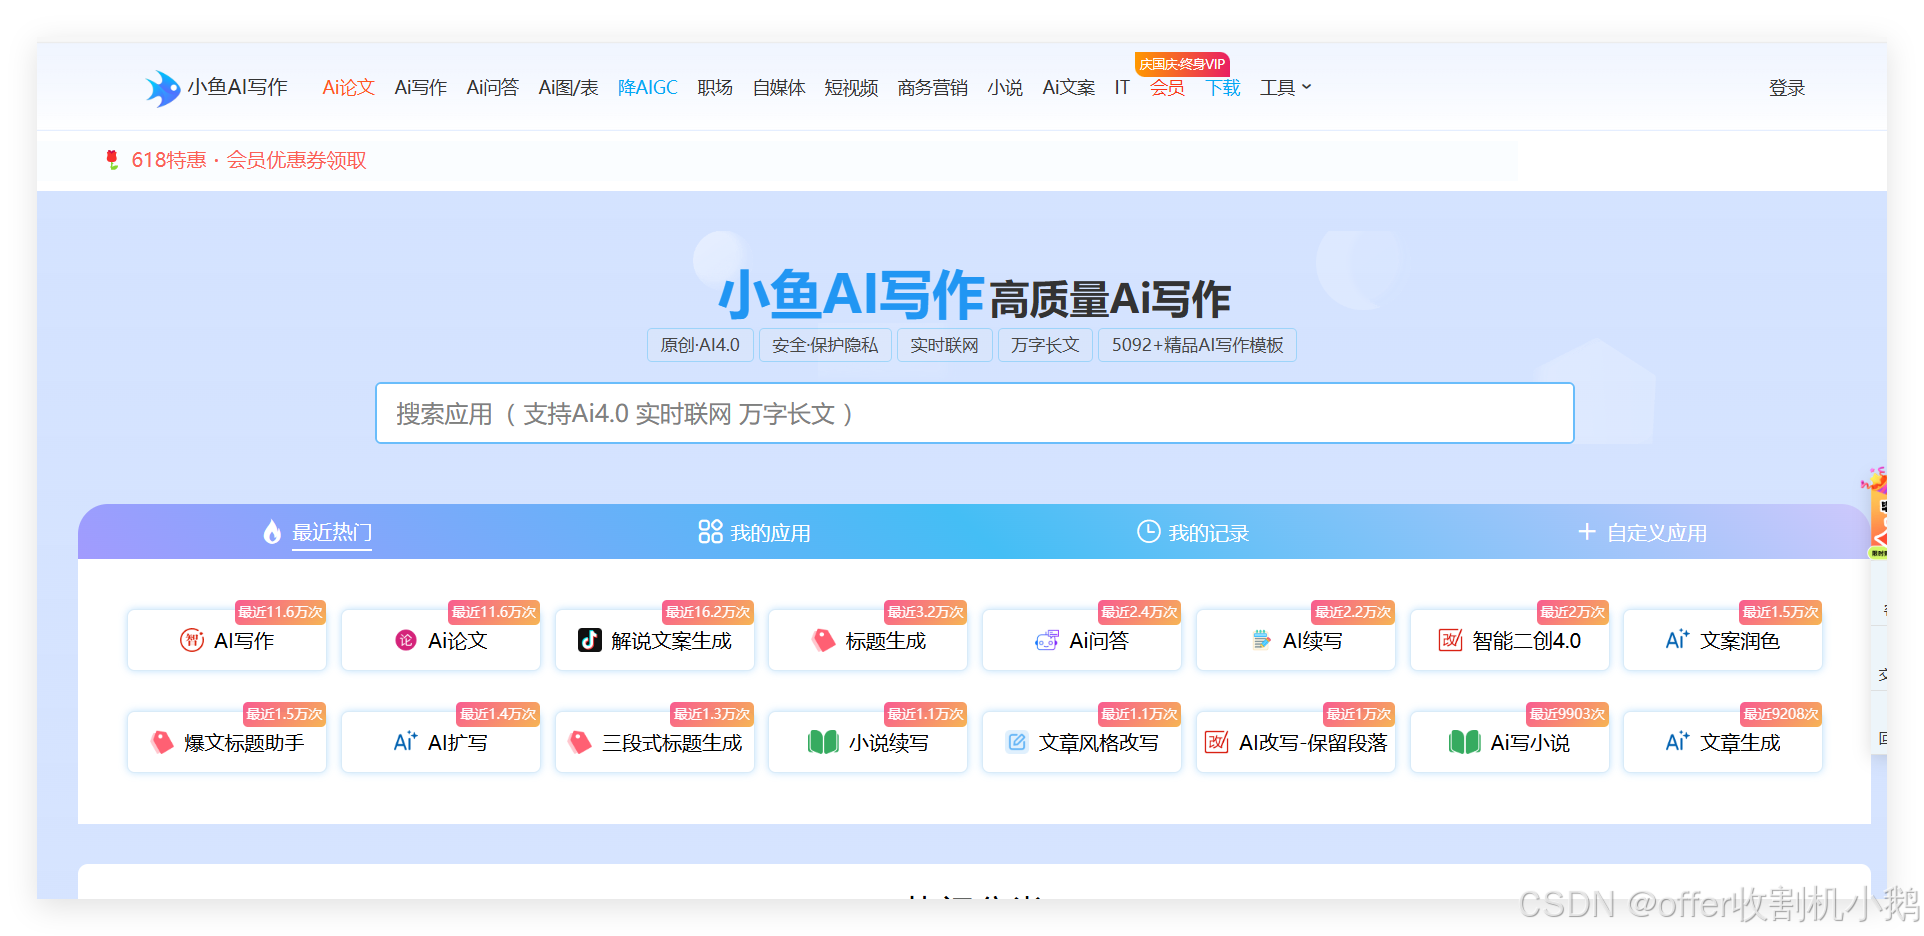Click the tag icon on 标题生成 card

click(823, 640)
